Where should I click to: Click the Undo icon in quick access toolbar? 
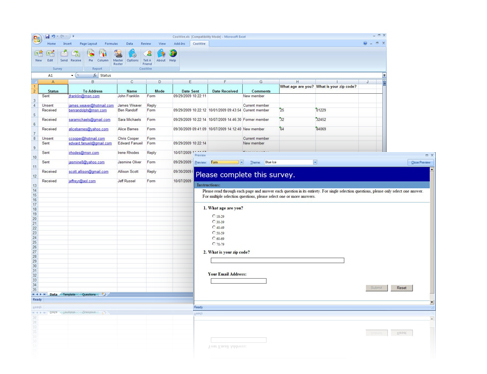click(x=53, y=36)
